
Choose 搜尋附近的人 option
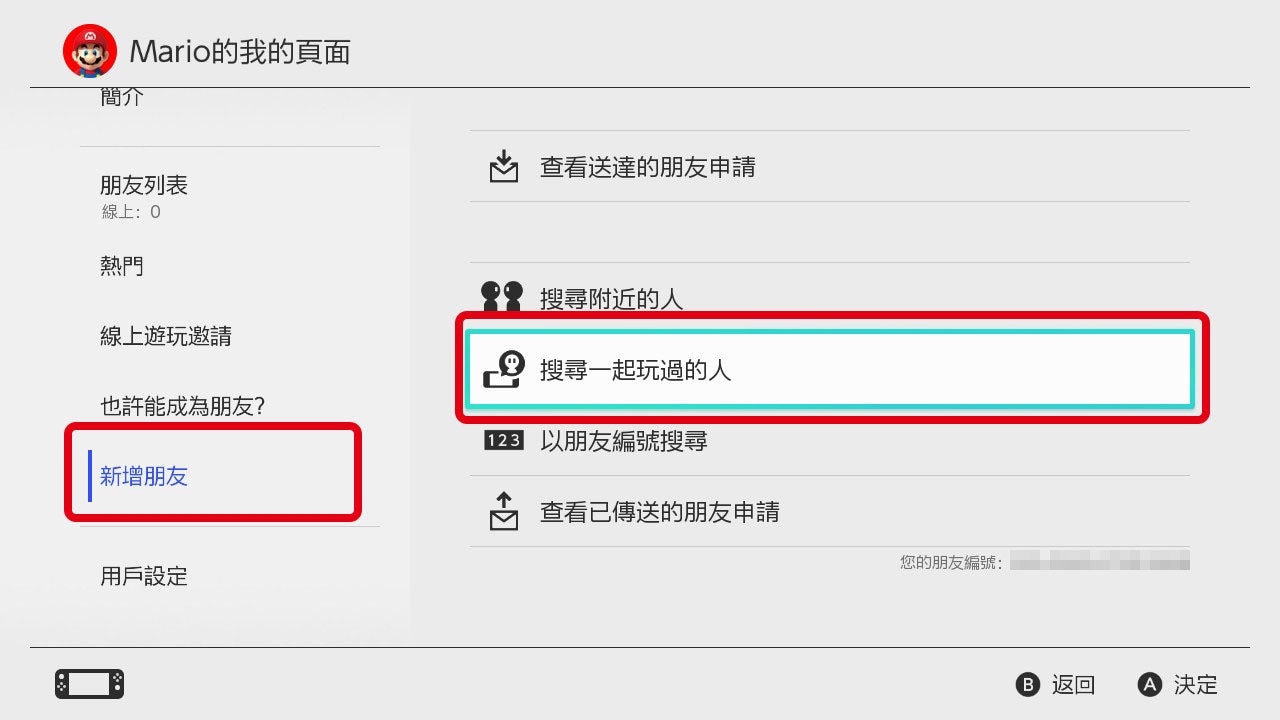coord(830,297)
